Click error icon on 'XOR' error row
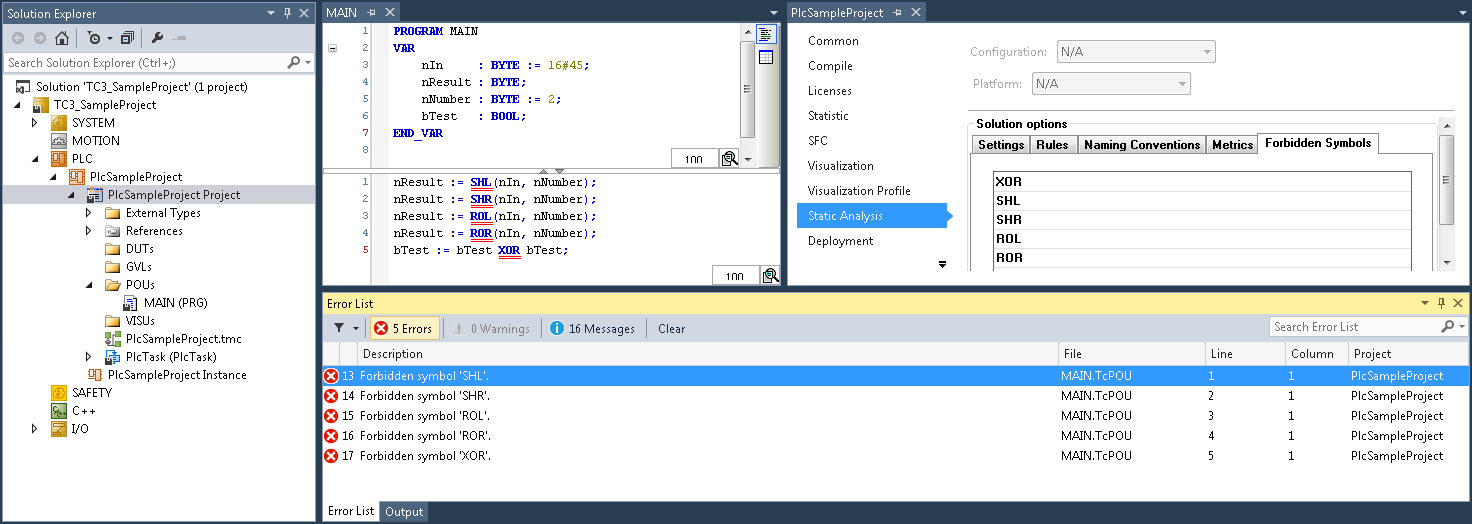Screen dimensions: 1472x524 click(x=331, y=456)
